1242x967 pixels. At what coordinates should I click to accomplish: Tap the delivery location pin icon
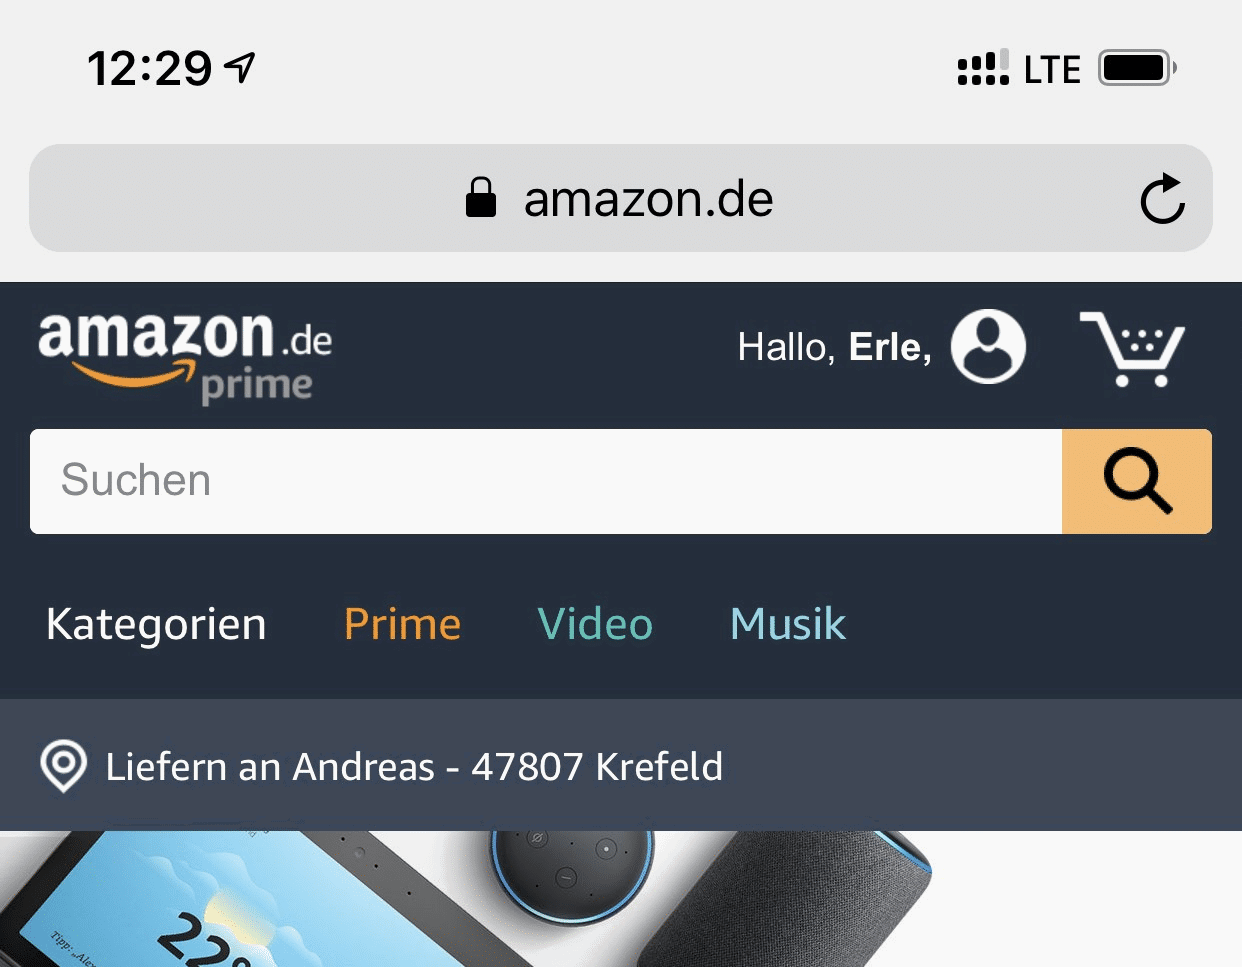(63, 767)
